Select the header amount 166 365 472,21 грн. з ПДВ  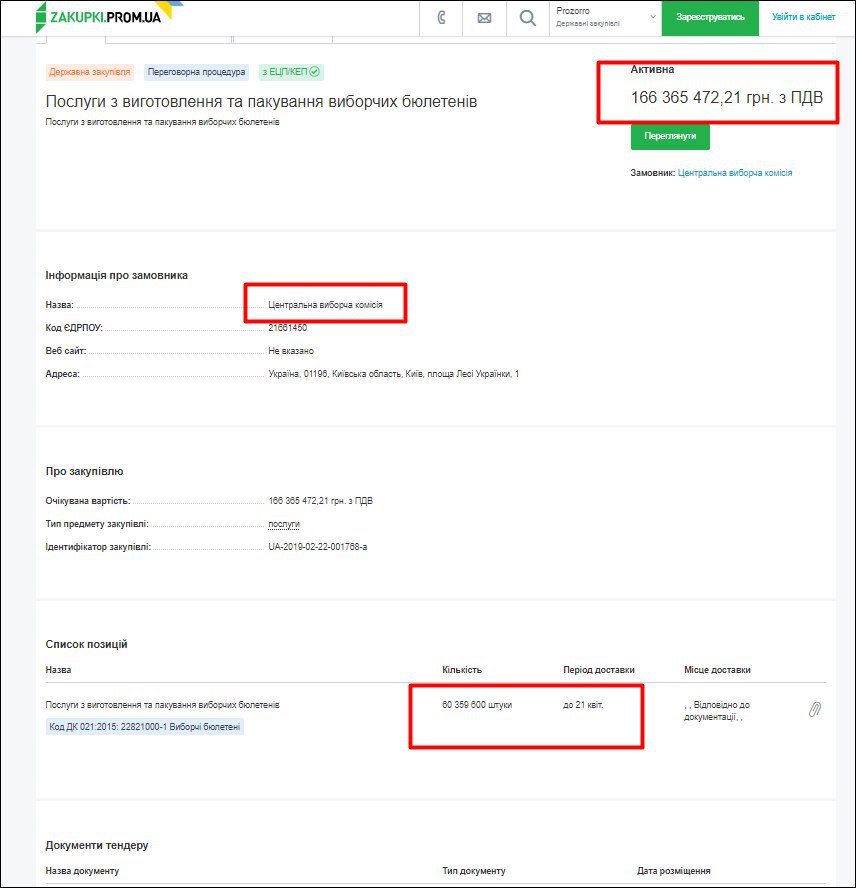727,97
